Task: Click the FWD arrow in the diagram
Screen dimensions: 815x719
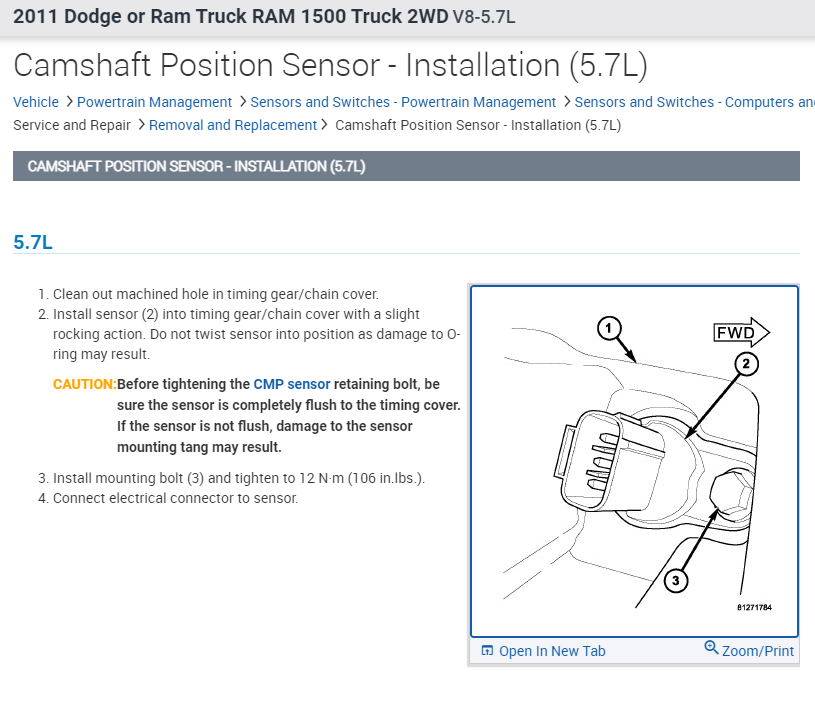Action: pos(741,333)
